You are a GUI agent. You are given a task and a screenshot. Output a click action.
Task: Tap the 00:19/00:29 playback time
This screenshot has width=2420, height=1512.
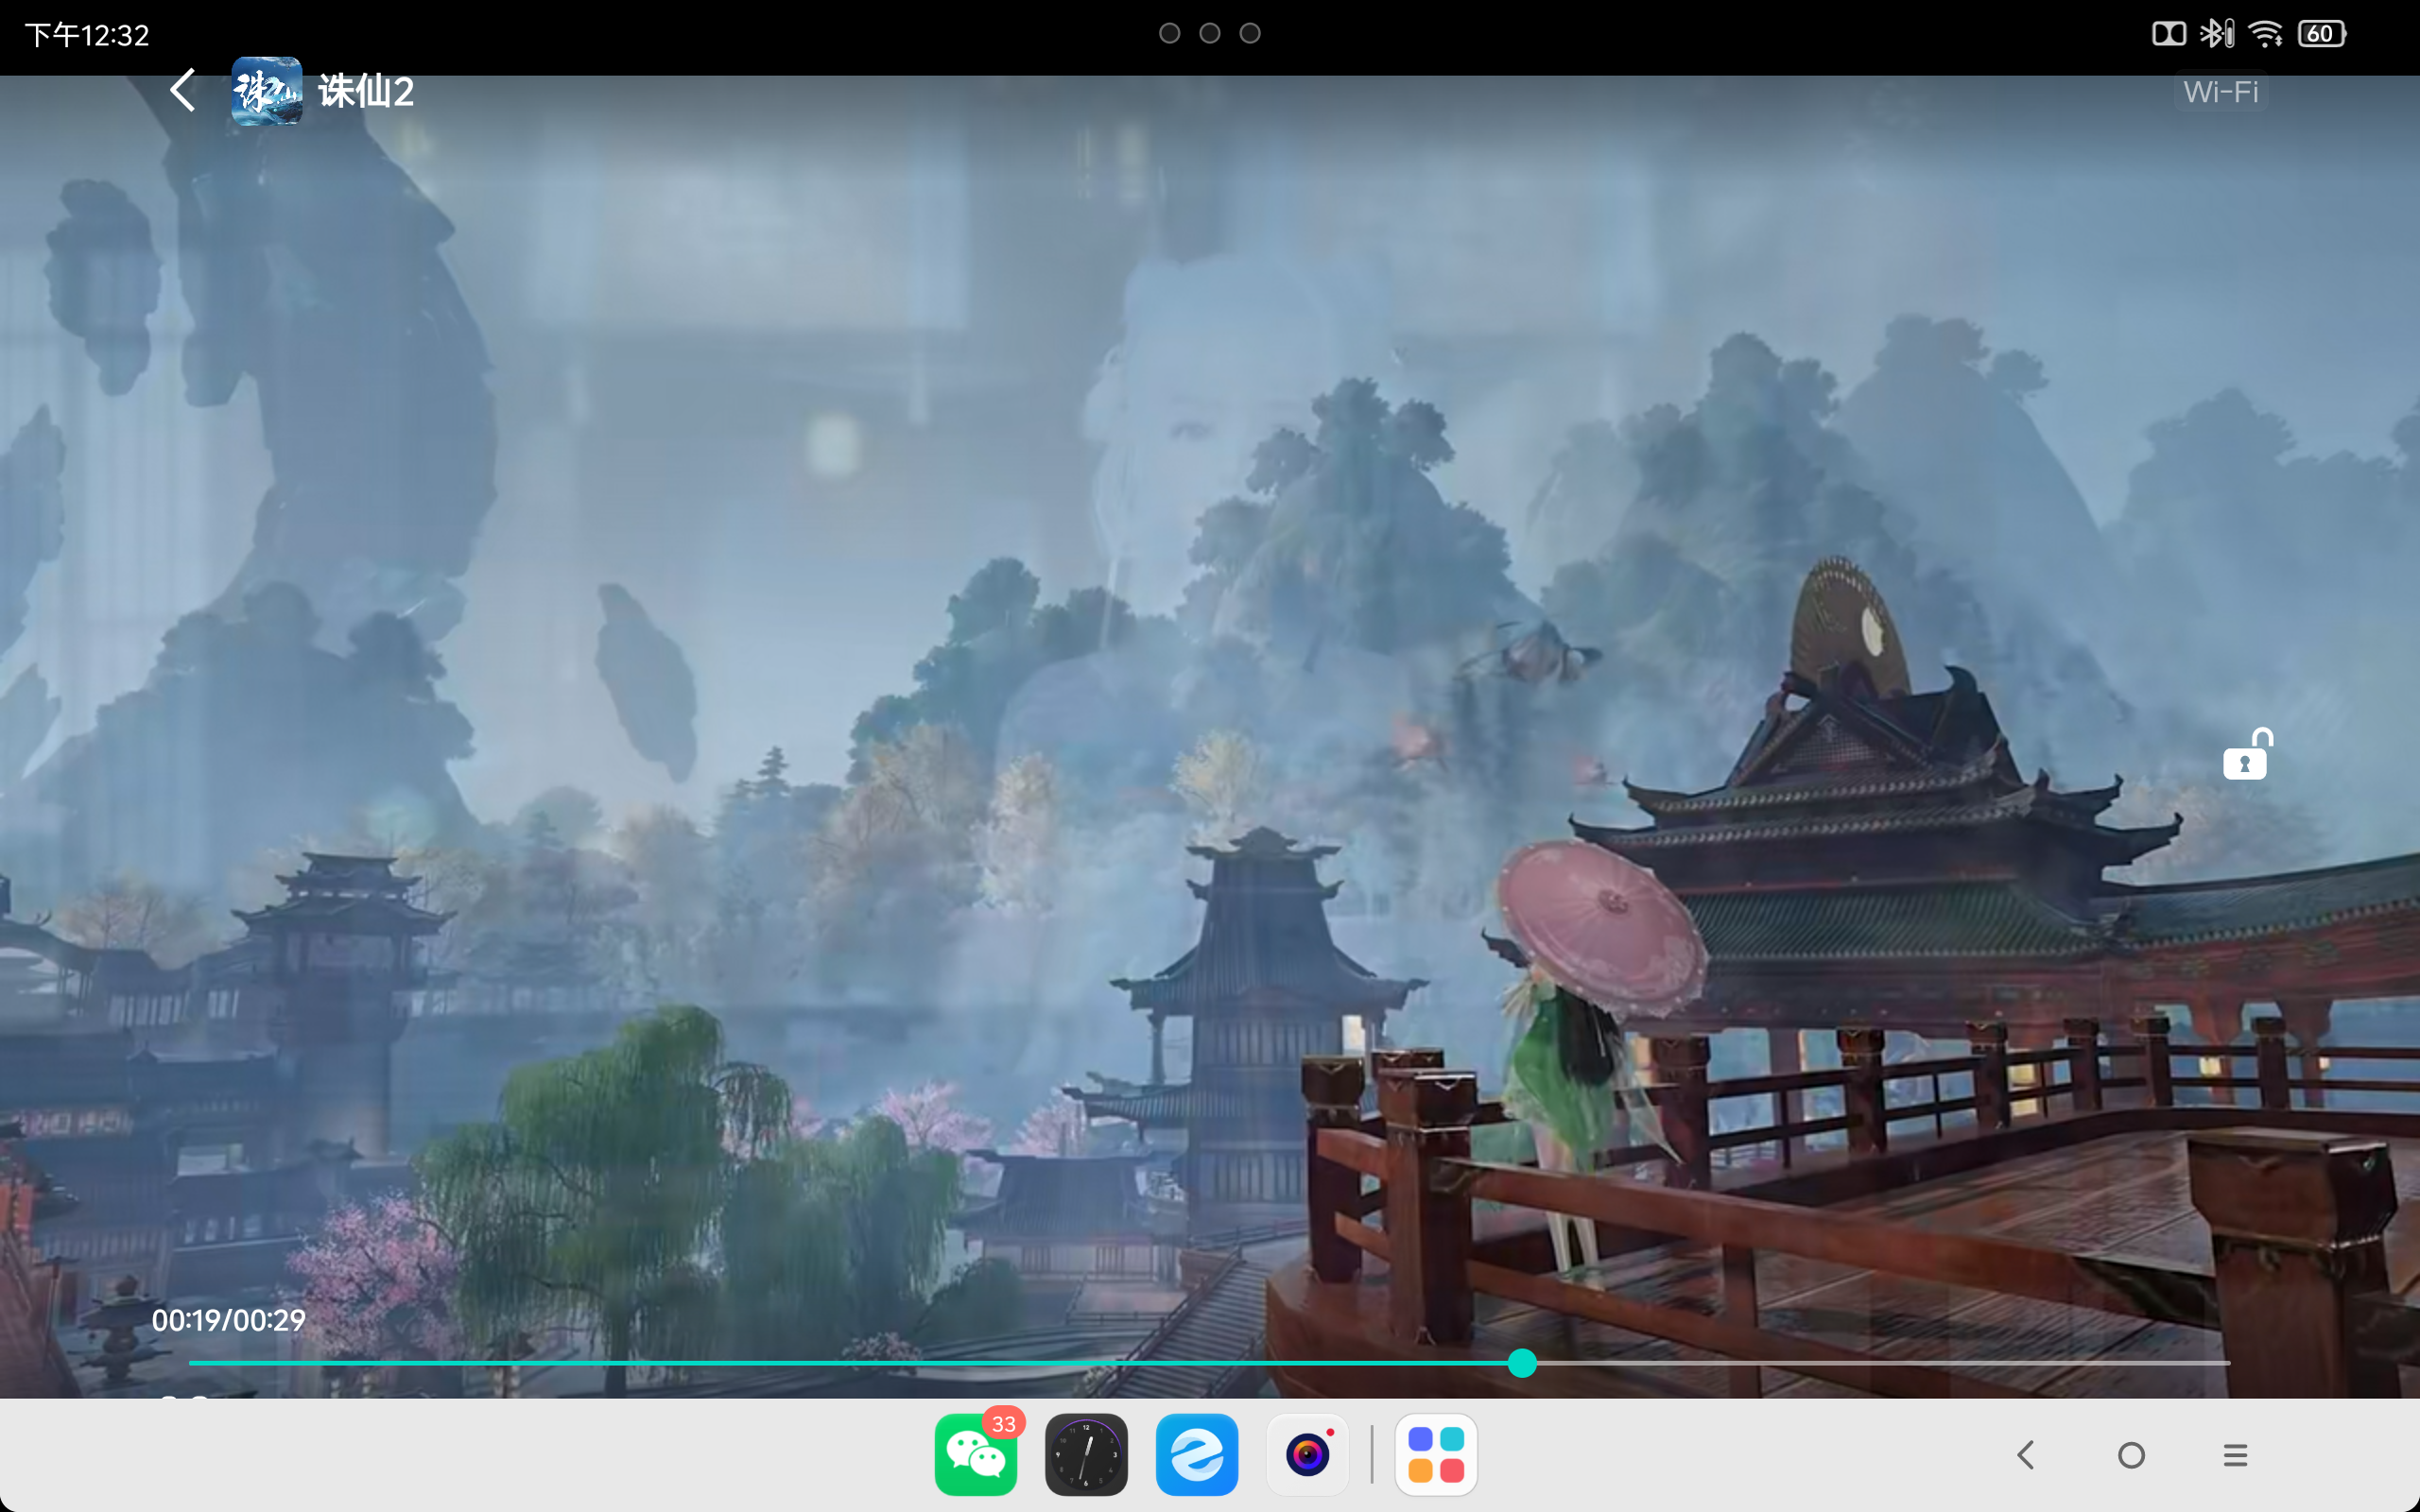pyautogui.click(x=228, y=1320)
